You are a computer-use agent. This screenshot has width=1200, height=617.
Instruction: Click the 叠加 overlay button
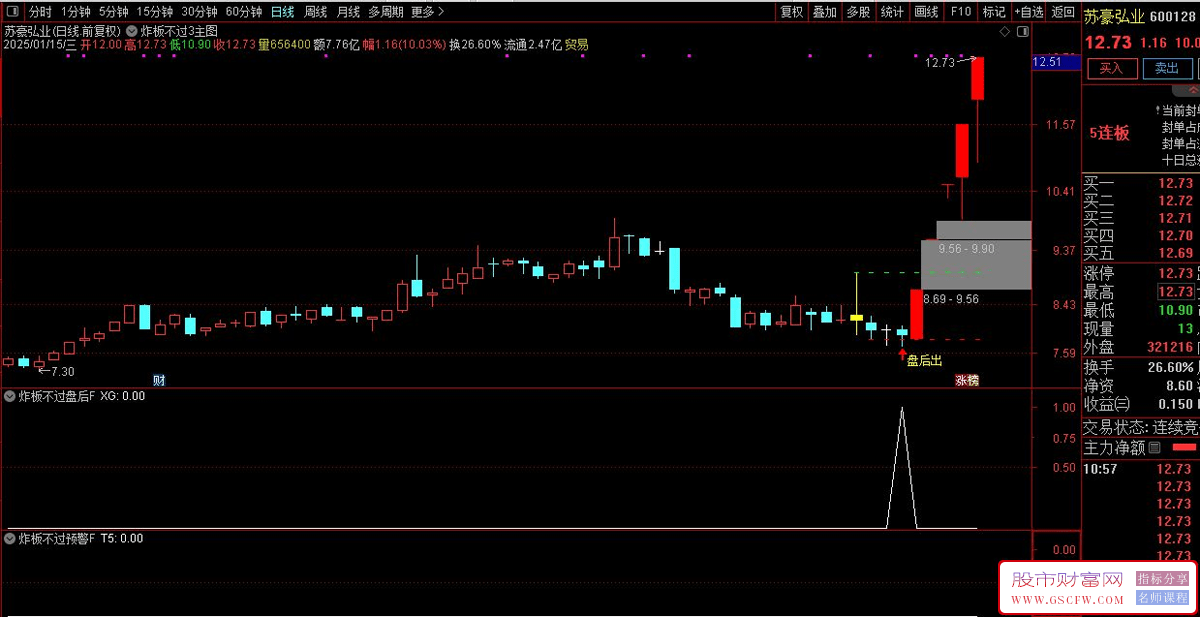pyautogui.click(x=825, y=12)
